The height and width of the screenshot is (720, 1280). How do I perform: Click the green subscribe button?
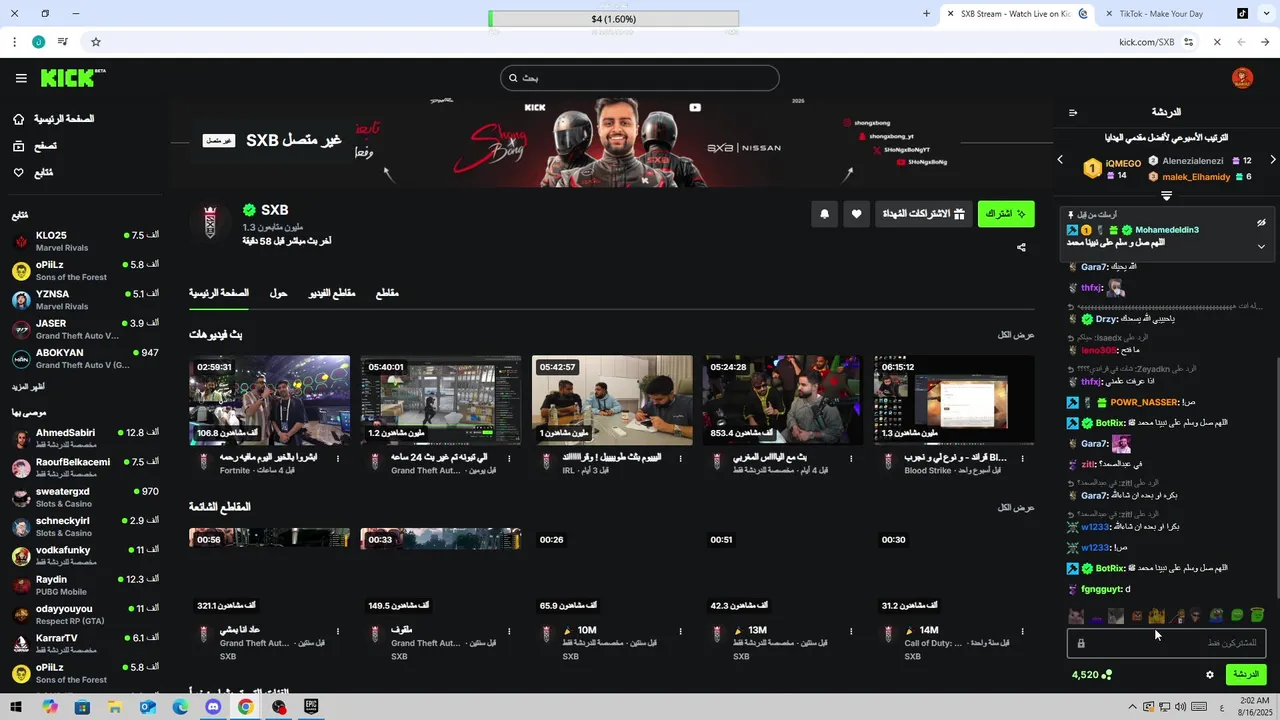click(1006, 214)
